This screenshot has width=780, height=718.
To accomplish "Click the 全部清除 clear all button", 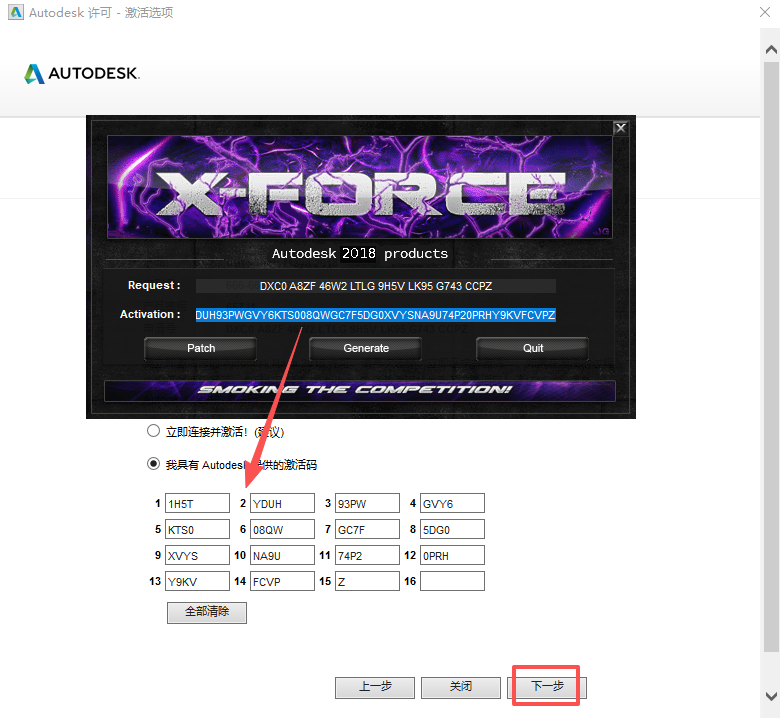I will (207, 613).
